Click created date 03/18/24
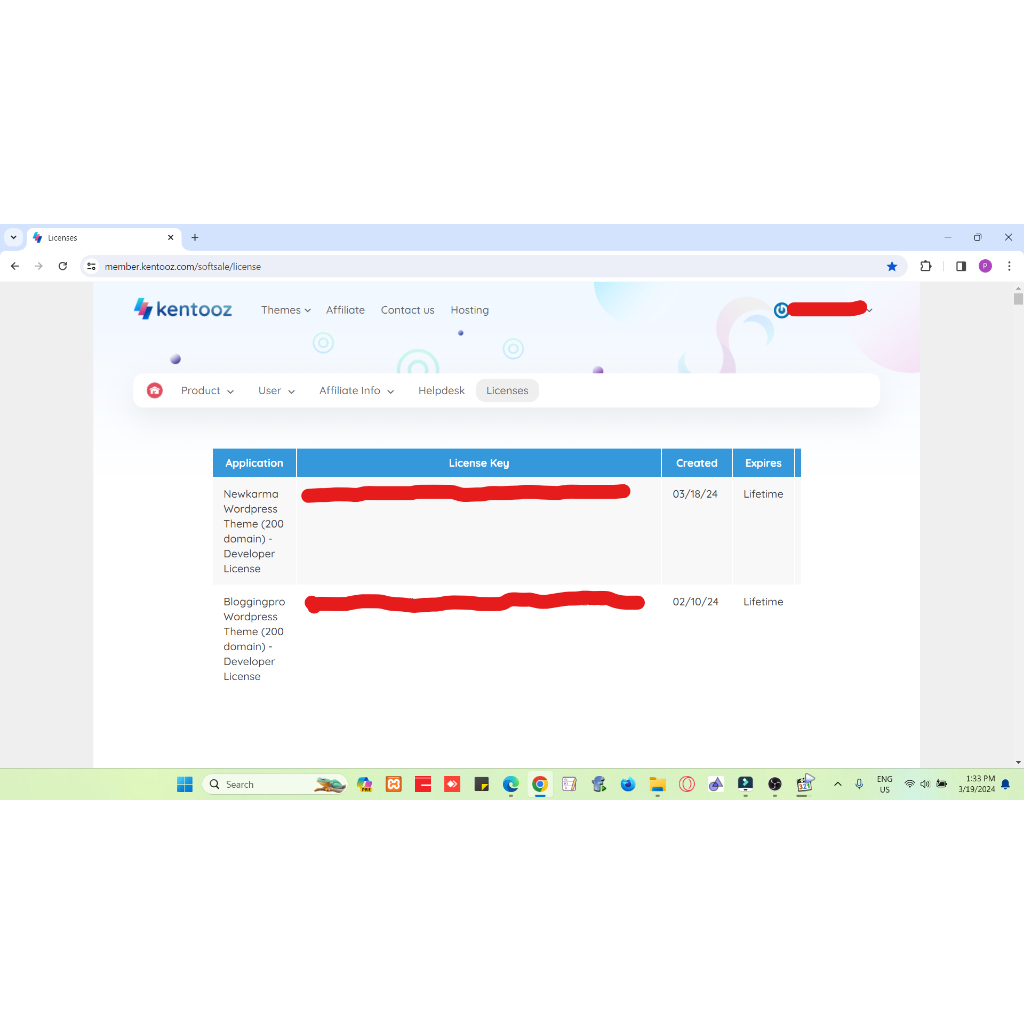Image resolution: width=1024 pixels, height=1024 pixels. pos(695,494)
